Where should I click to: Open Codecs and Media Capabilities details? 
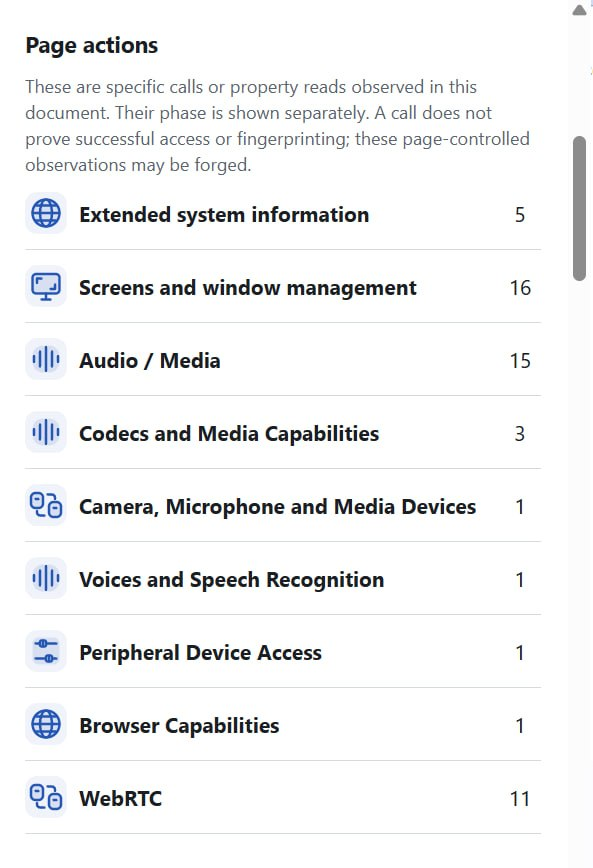click(x=283, y=433)
